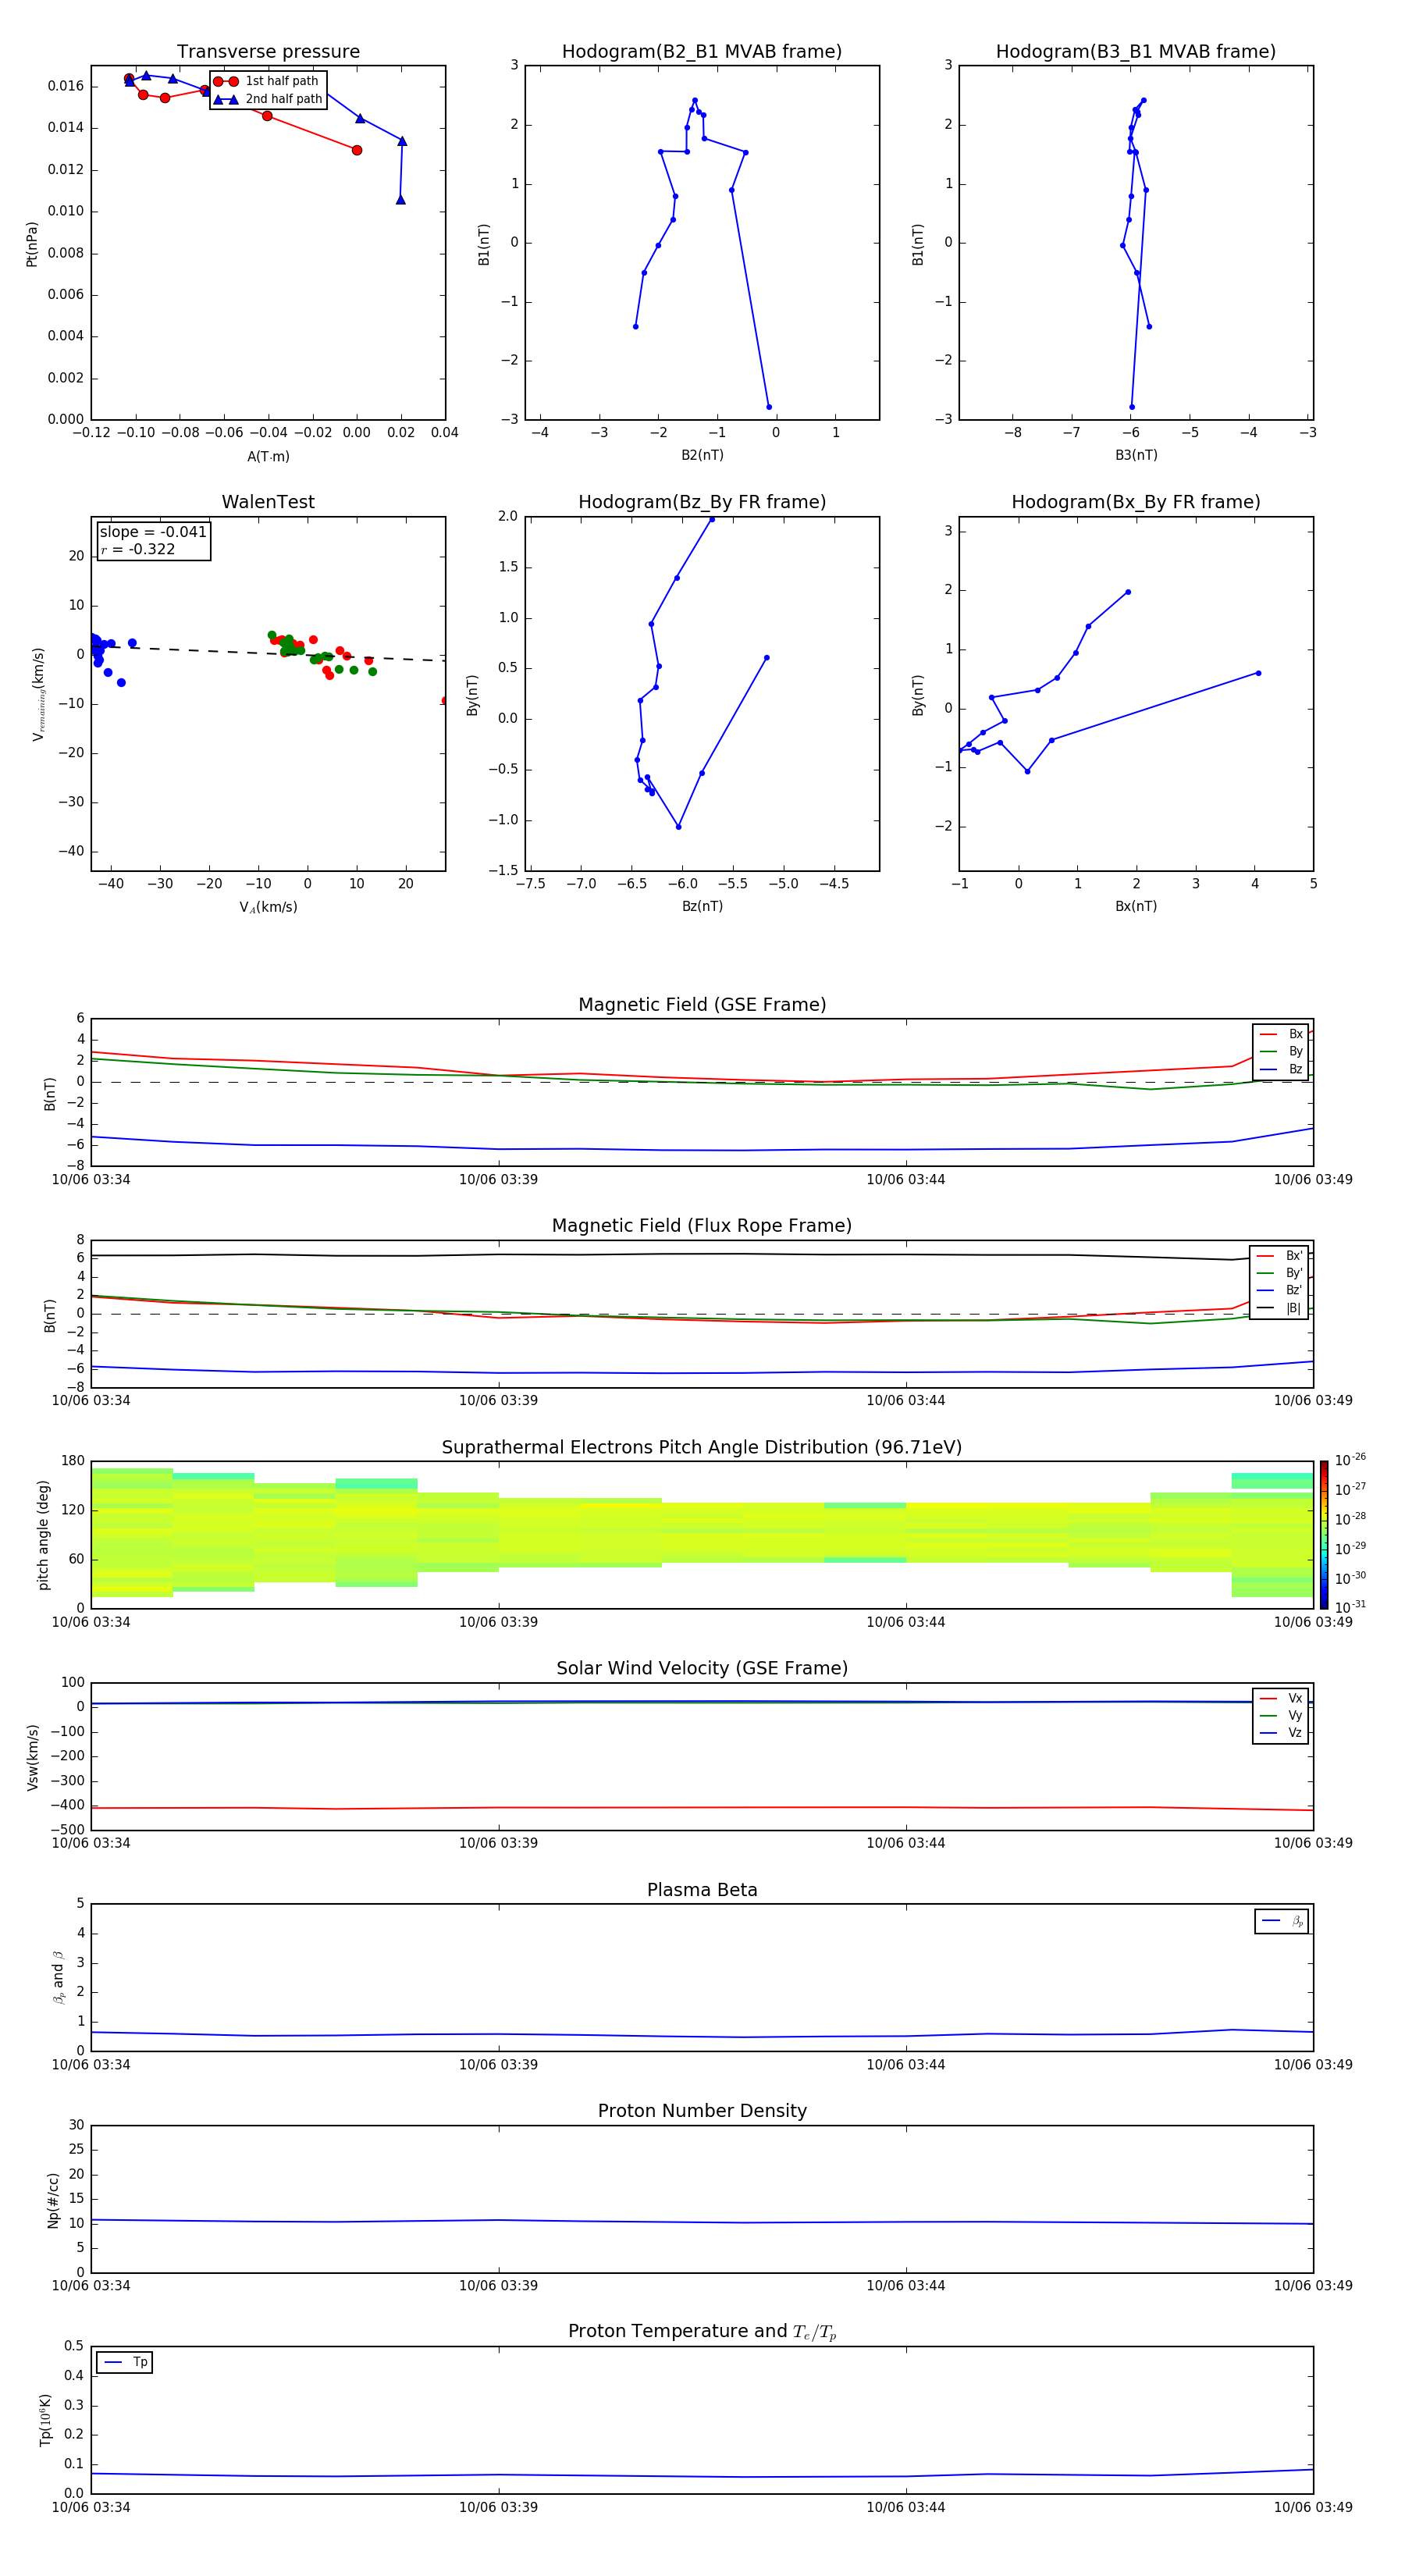Screen dimensions: 1405x2576
Task: Click the "A(T·m)" x-axis label
Action: pyautogui.click(x=268, y=457)
